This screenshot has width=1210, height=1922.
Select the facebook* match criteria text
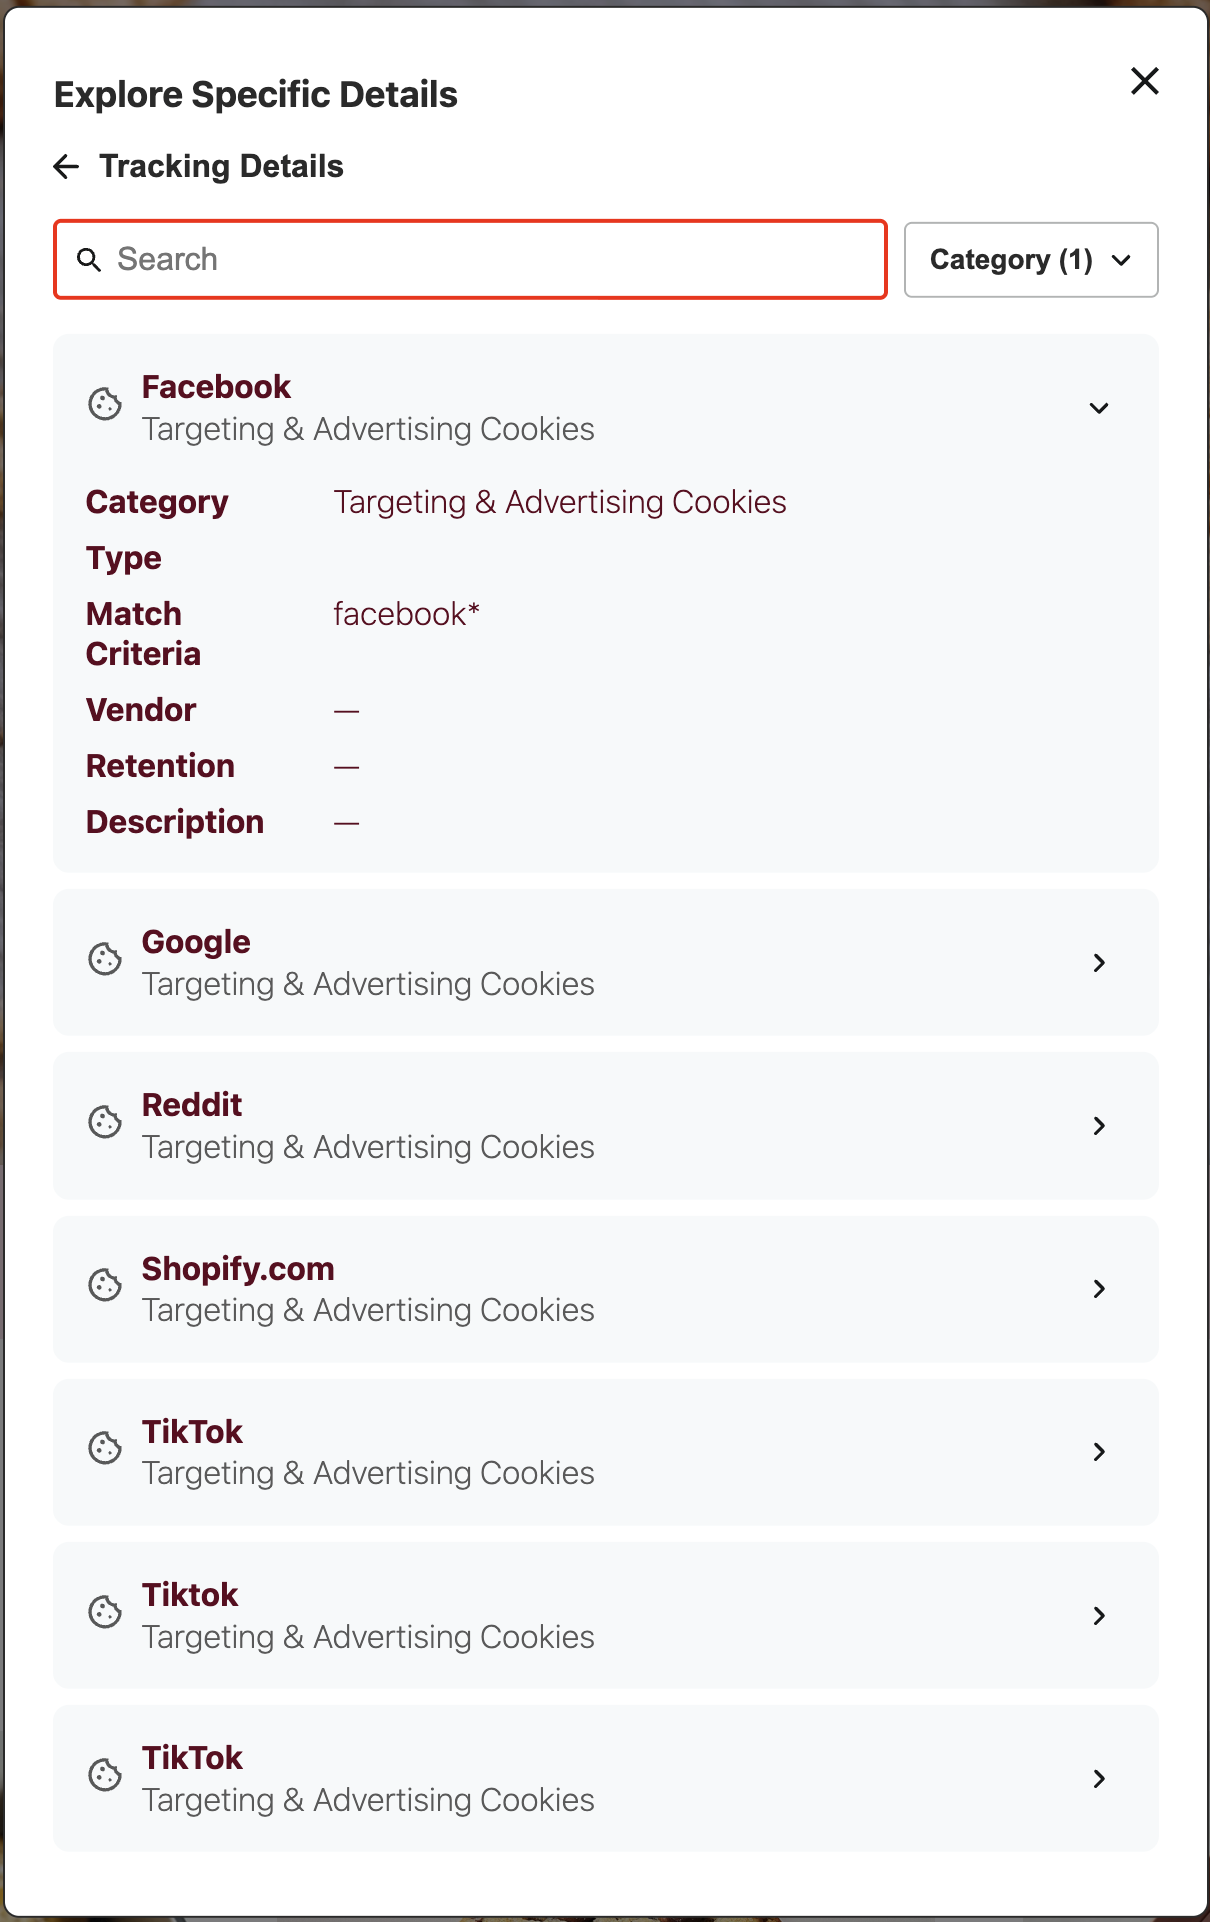coord(406,614)
